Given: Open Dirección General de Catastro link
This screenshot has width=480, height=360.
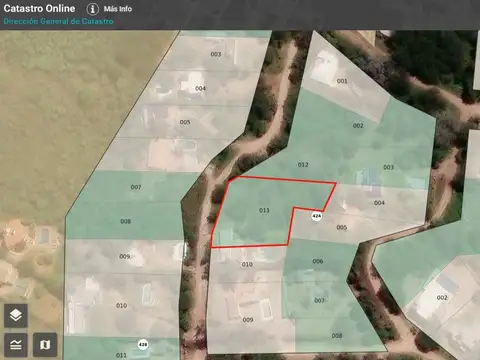Looking at the screenshot, I should (58, 21).
